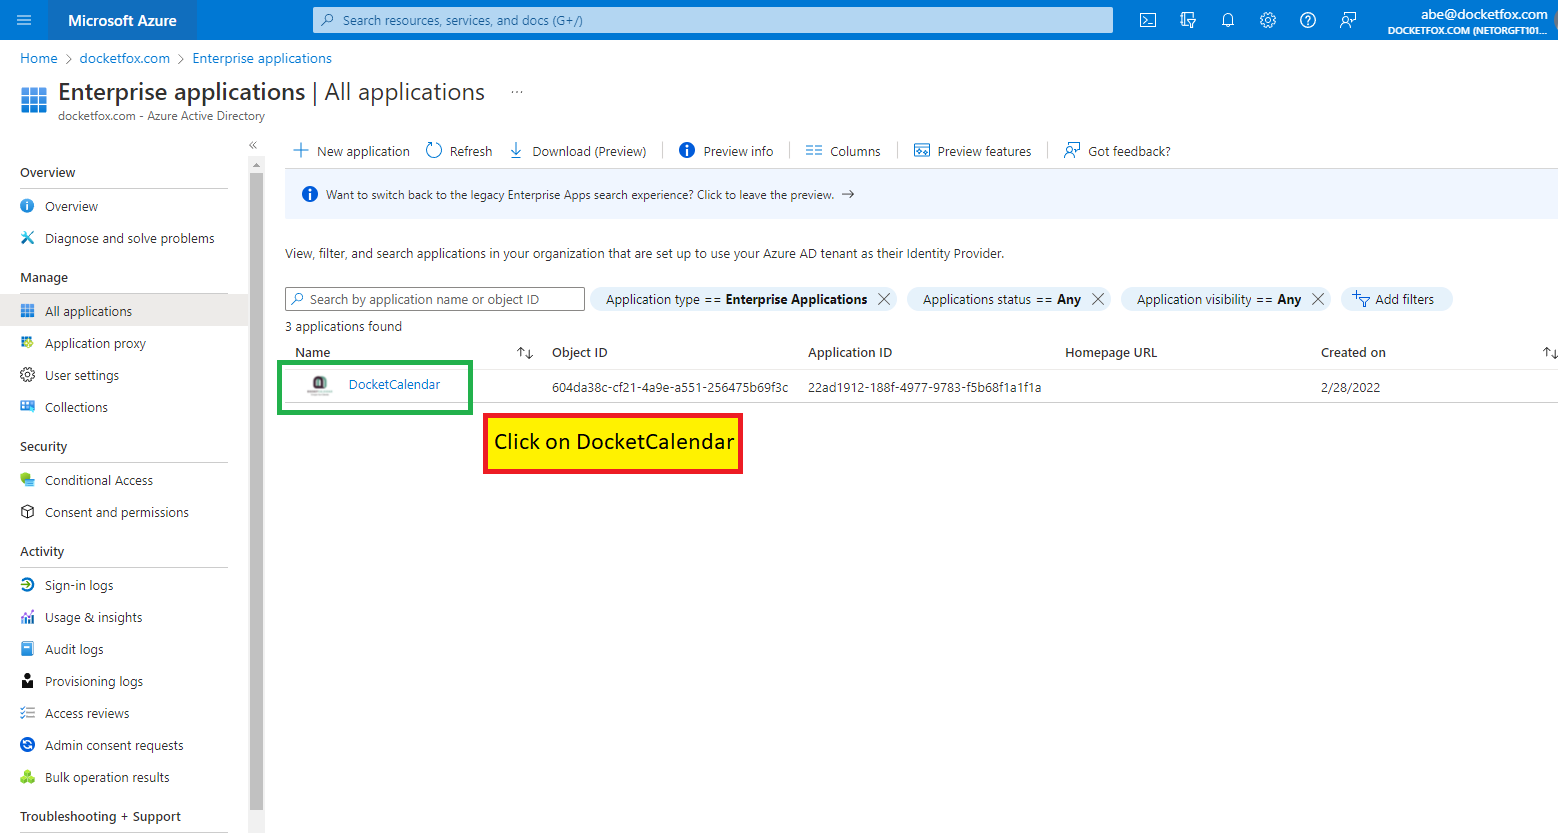Screen dimensions: 1558x833
Task: Open Preview features
Action: point(971,150)
